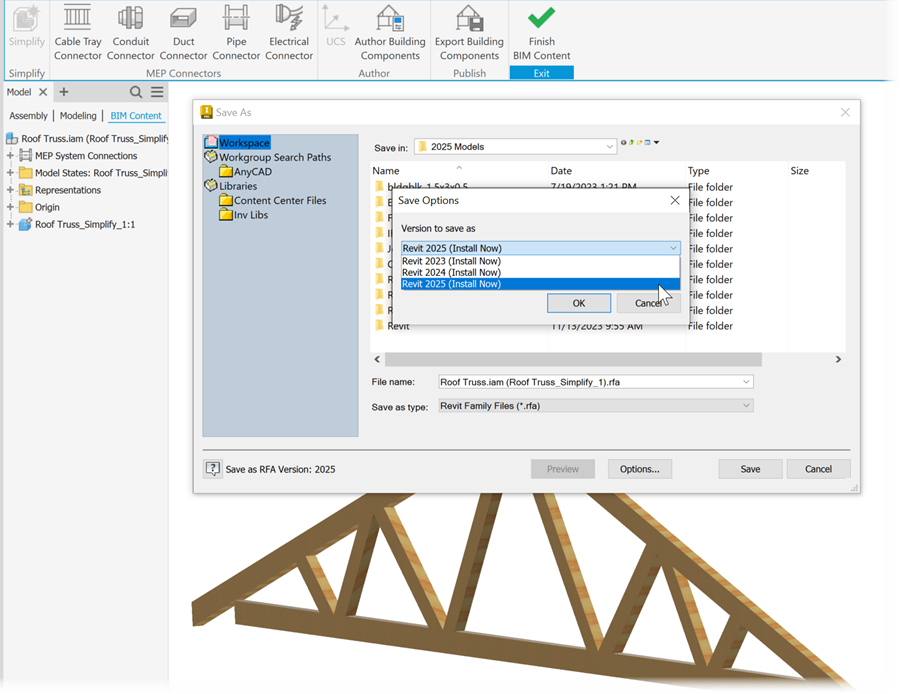Viewport: 900px width, 694px height.
Task: Go back using Save in navigation icon
Action: (x=624, y=142)
